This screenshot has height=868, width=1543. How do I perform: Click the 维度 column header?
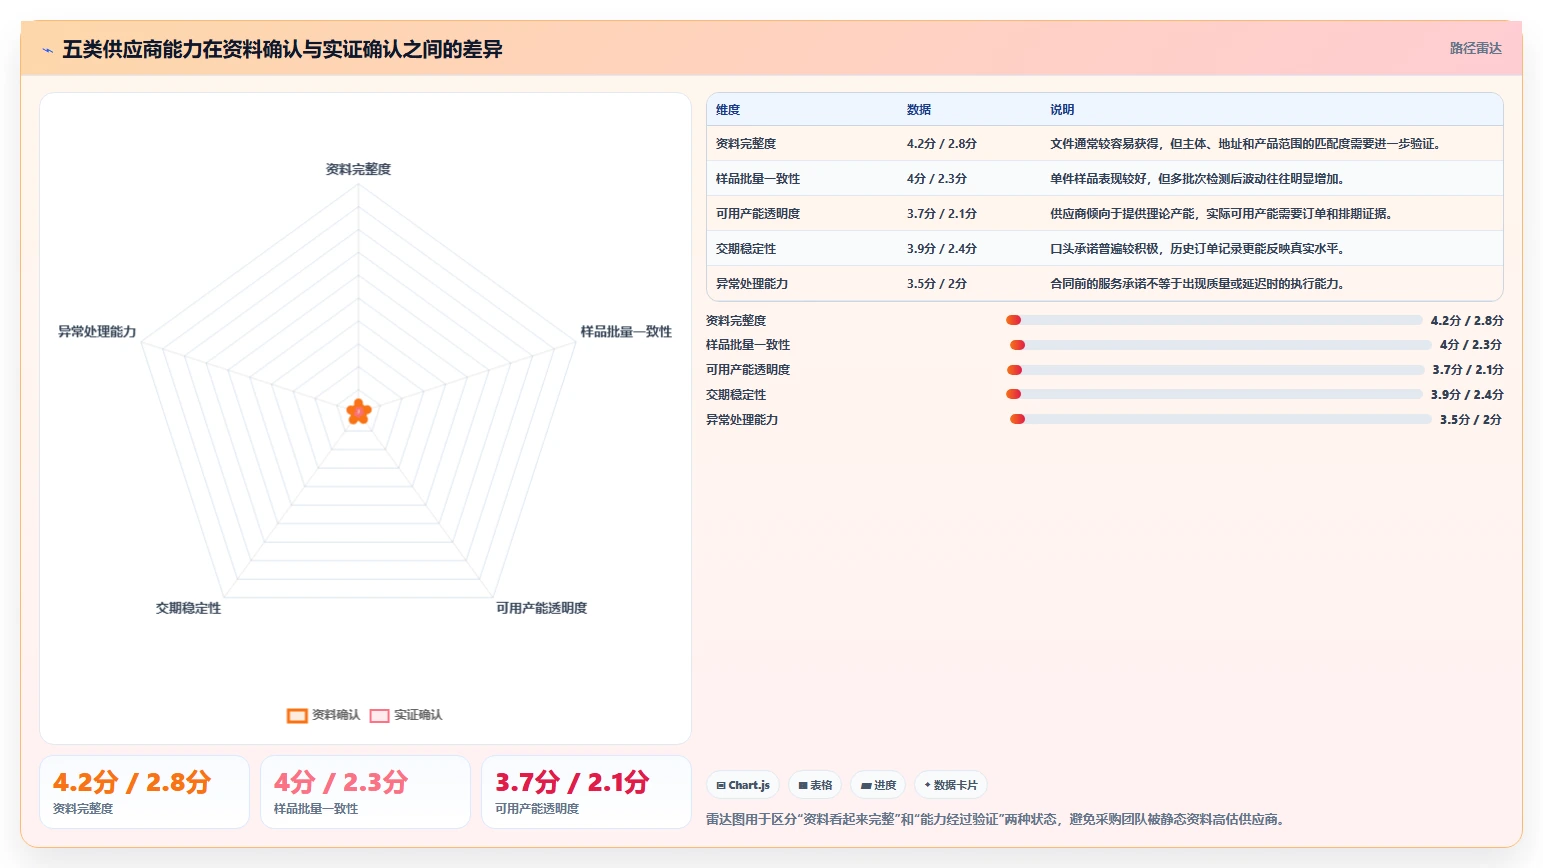[x=728, y=110]
